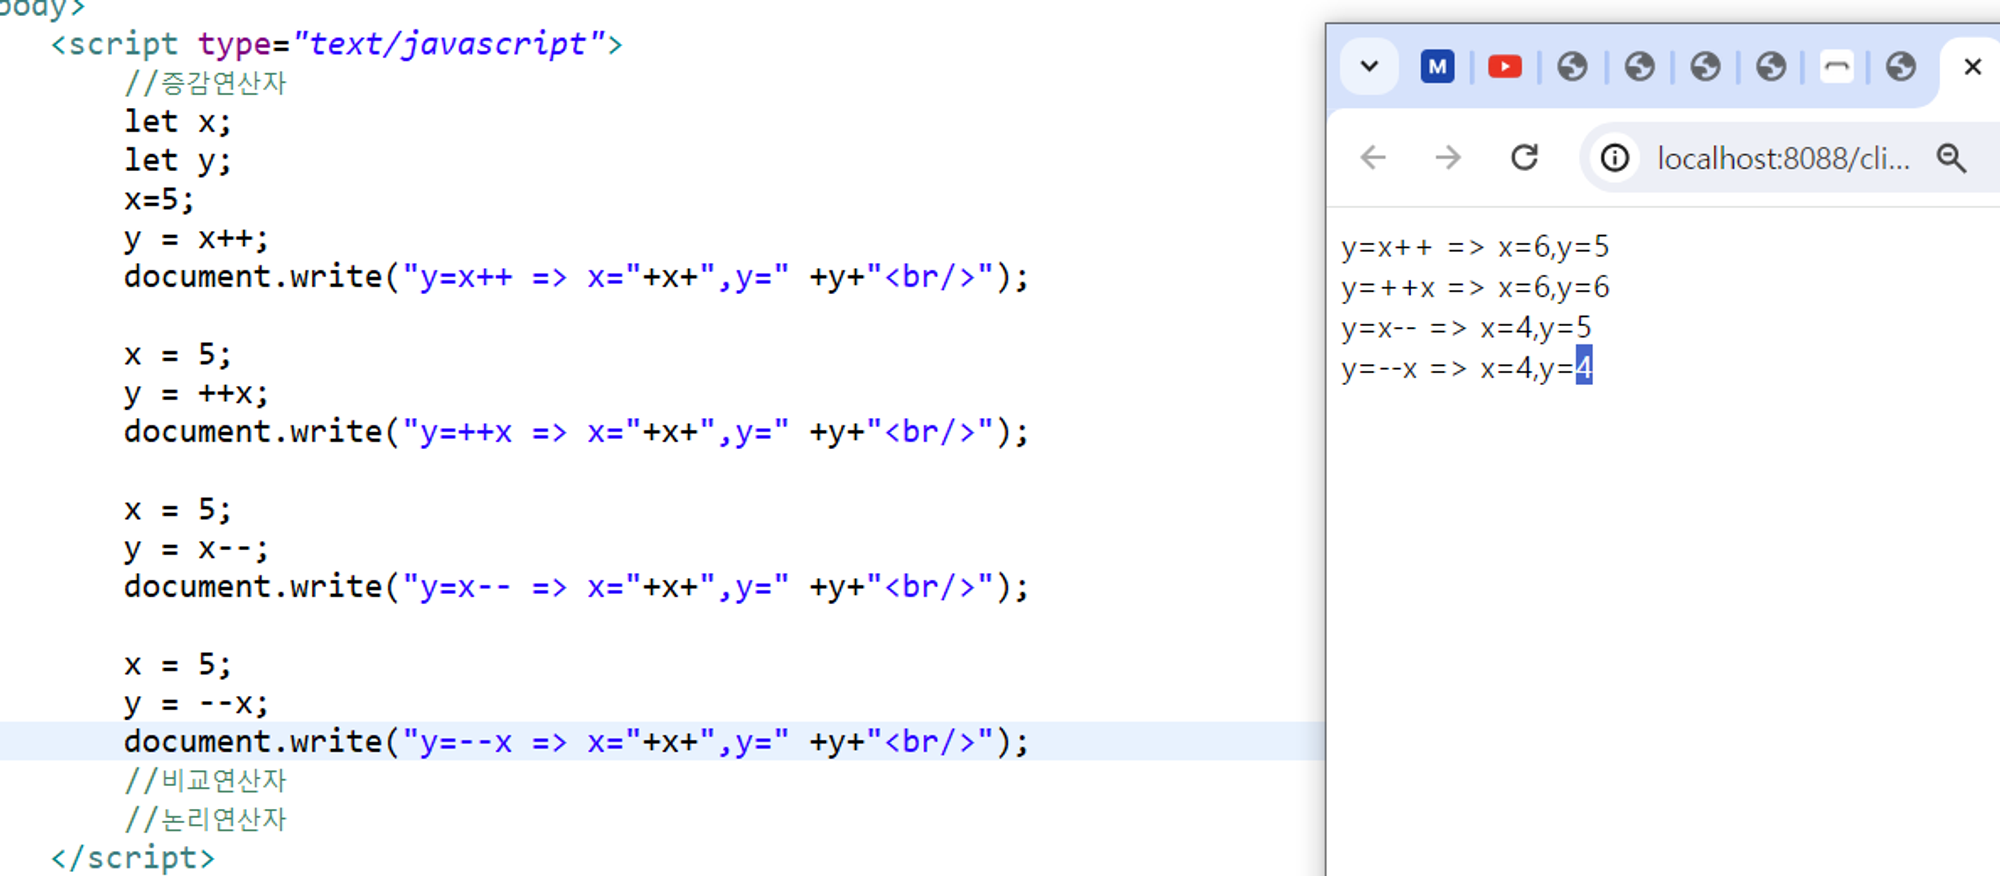Click document.write line containing "y=x++"
Image resolution: width=2000 pixels, height=876 pixels.
(x=576, y=277)
